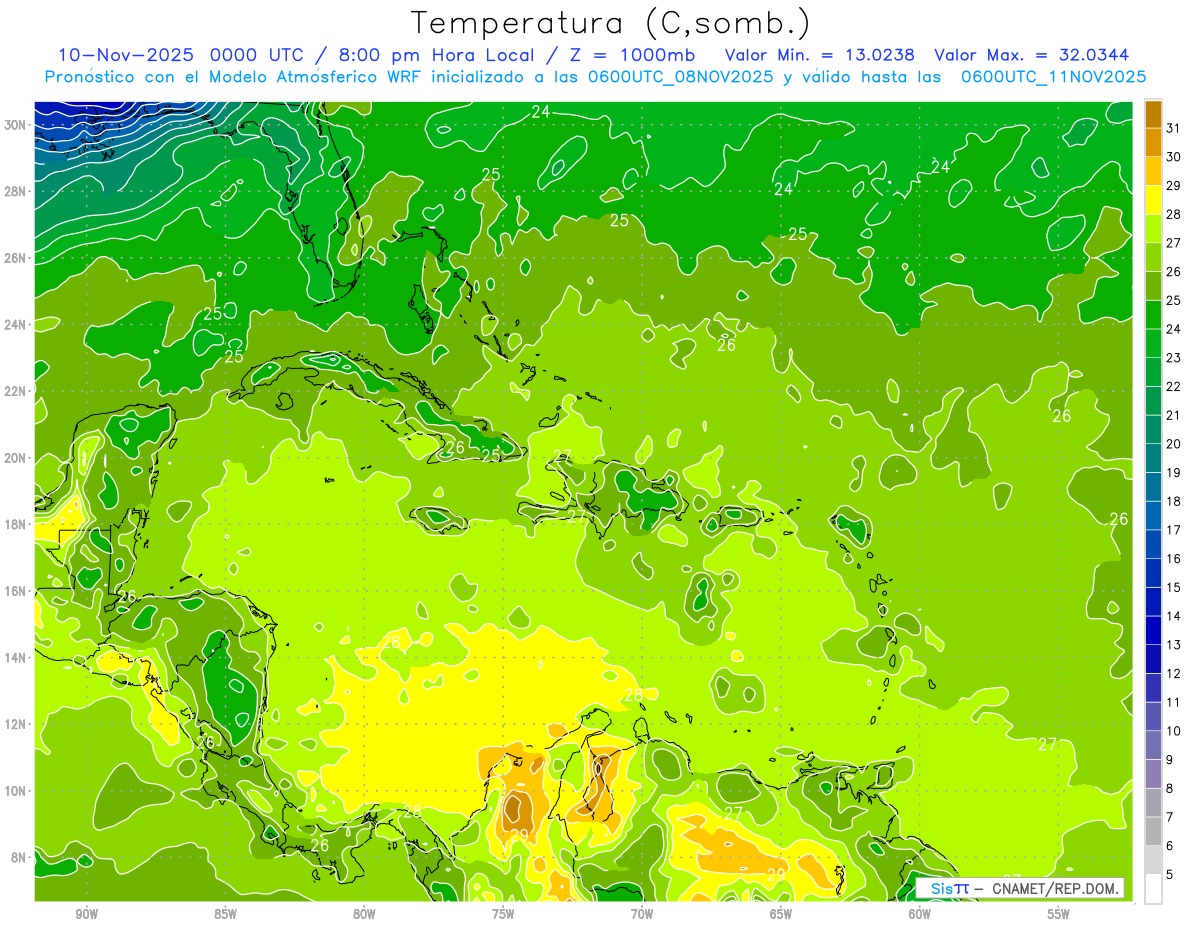Click the "18N" latitude axis label
The width and height of the screenshot is (1200, 927).
[17, 524]
